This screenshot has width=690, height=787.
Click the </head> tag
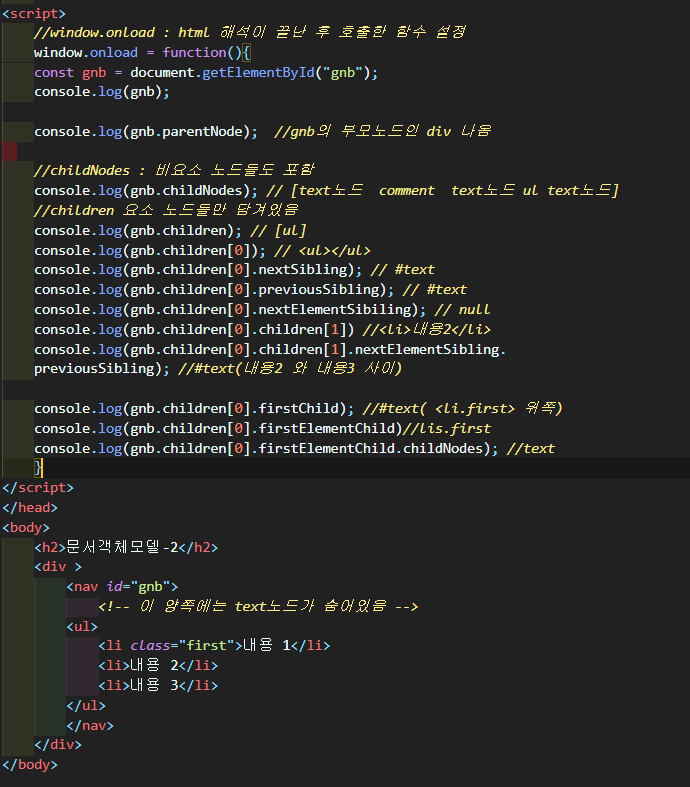[x=30, y=508]
